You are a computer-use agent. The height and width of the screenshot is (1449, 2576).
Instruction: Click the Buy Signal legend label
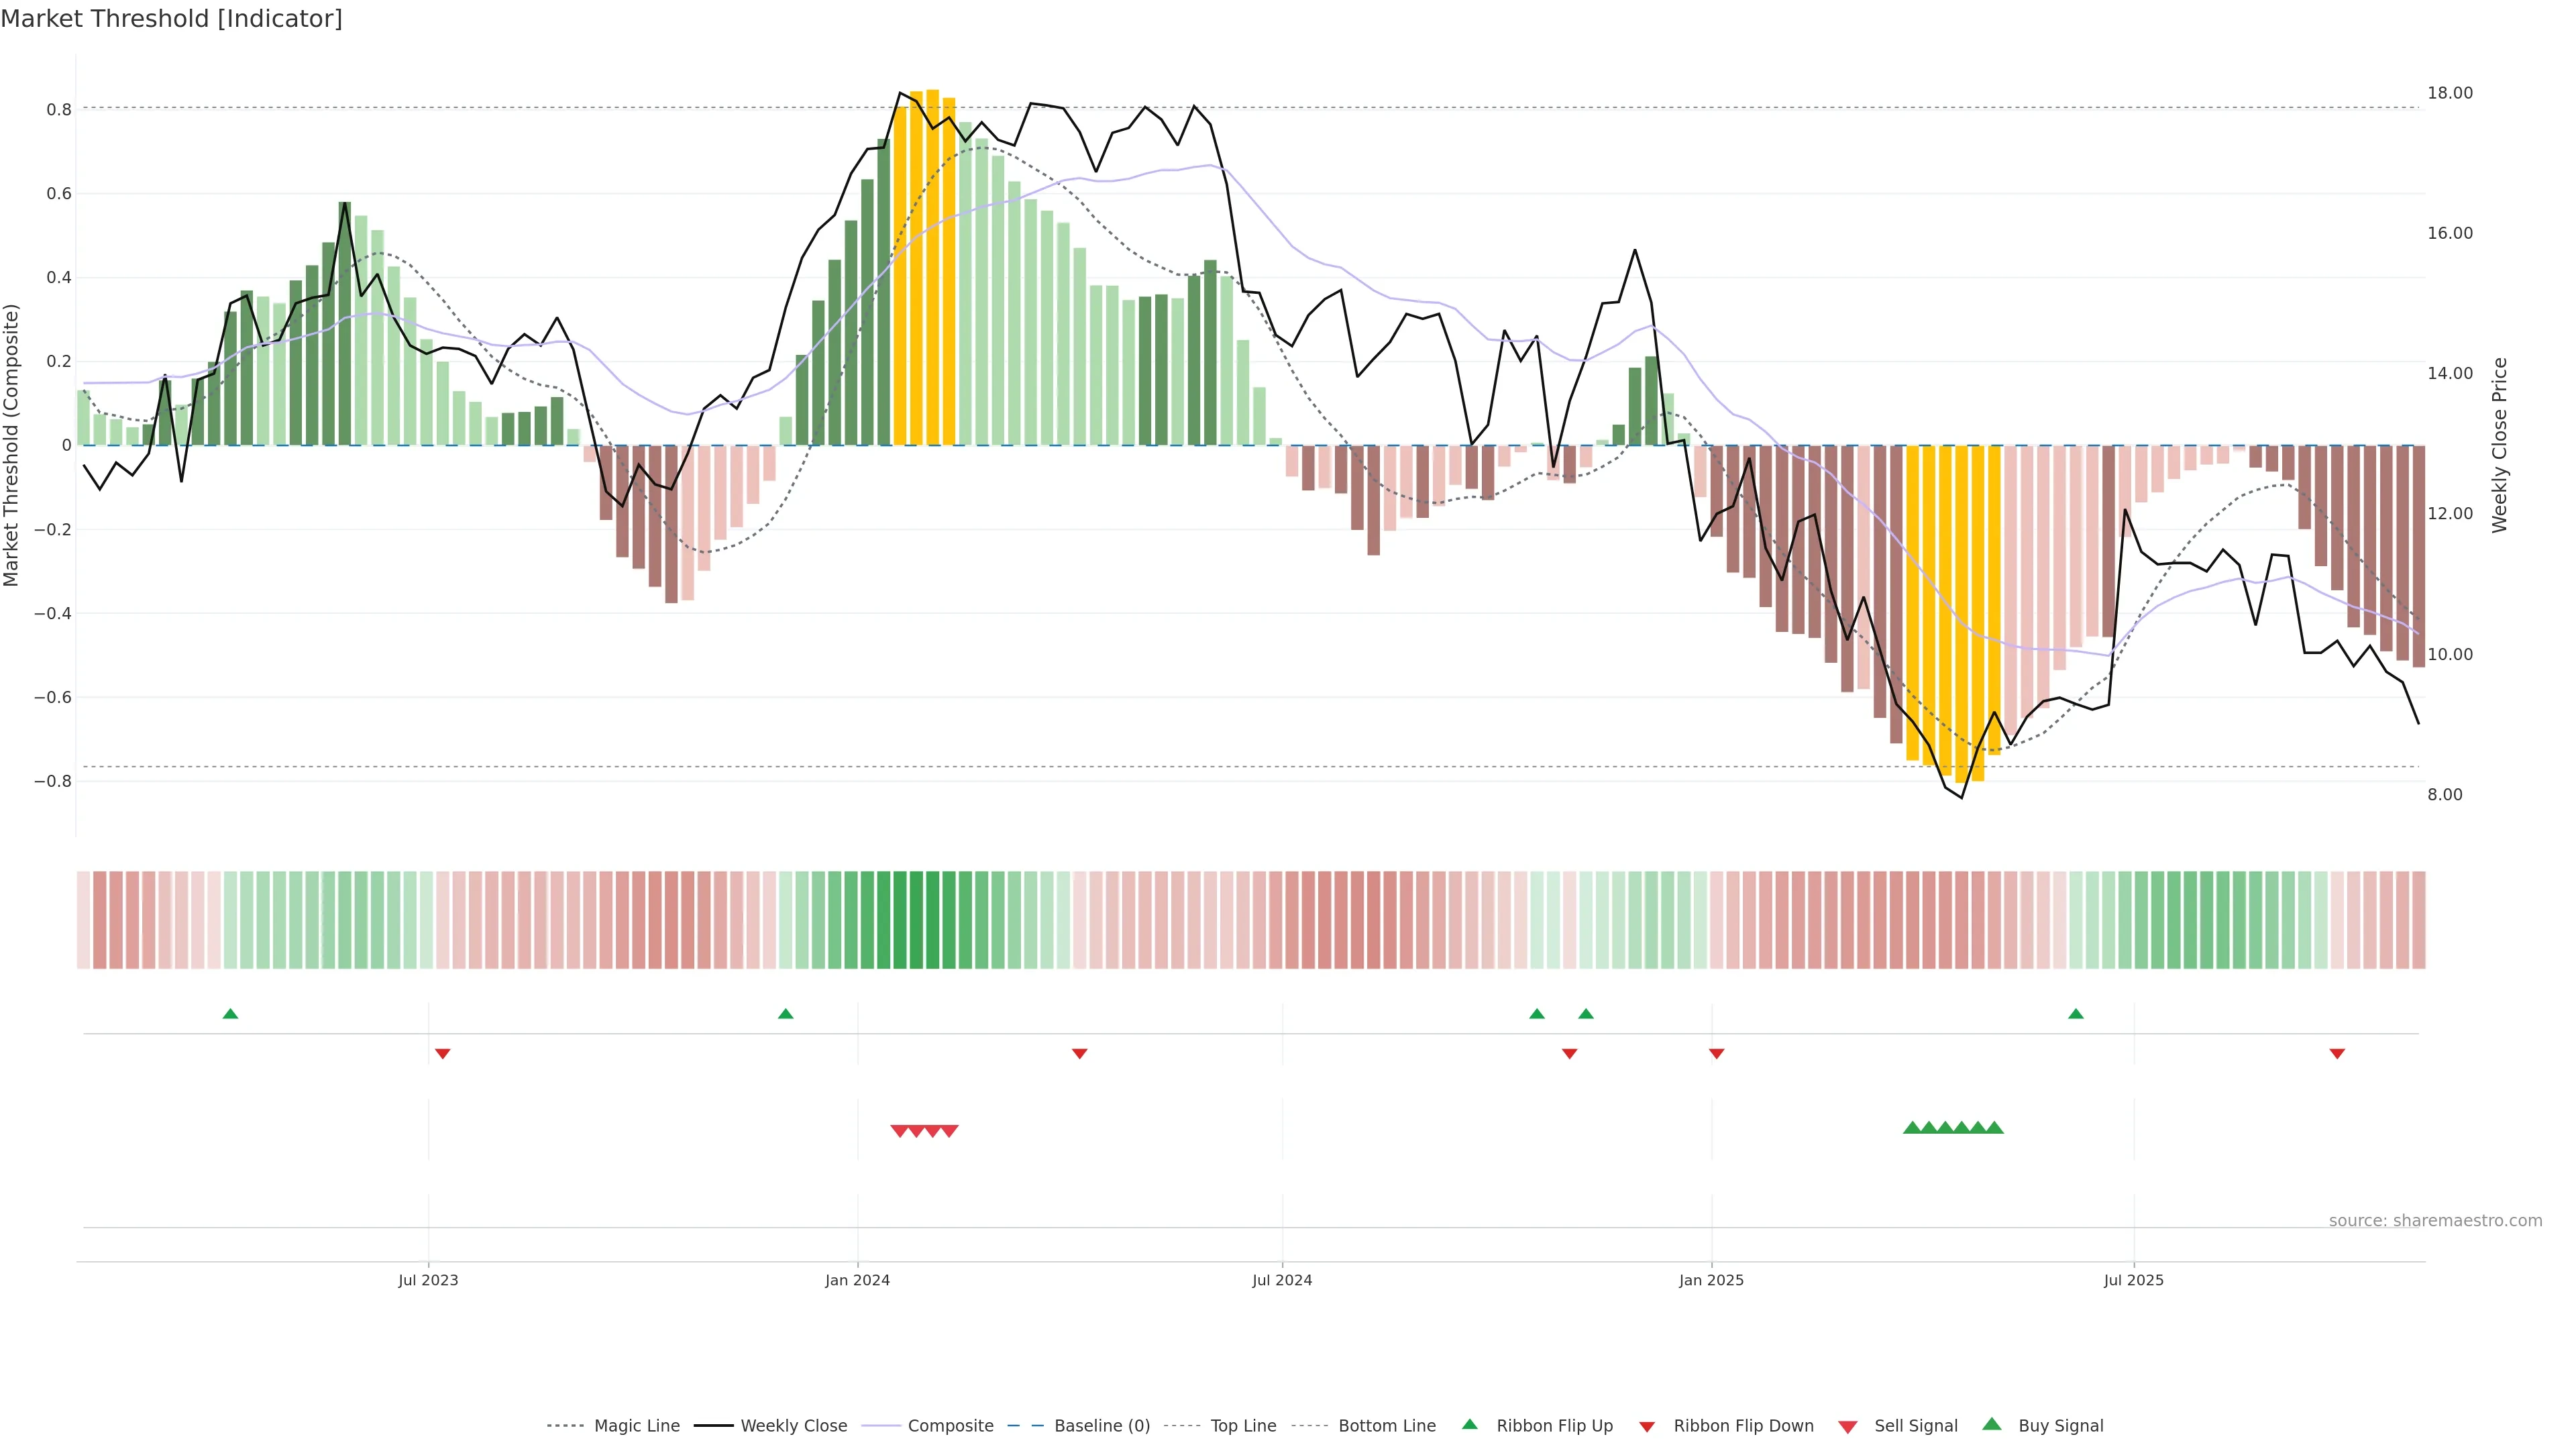pos(2060,1426)
